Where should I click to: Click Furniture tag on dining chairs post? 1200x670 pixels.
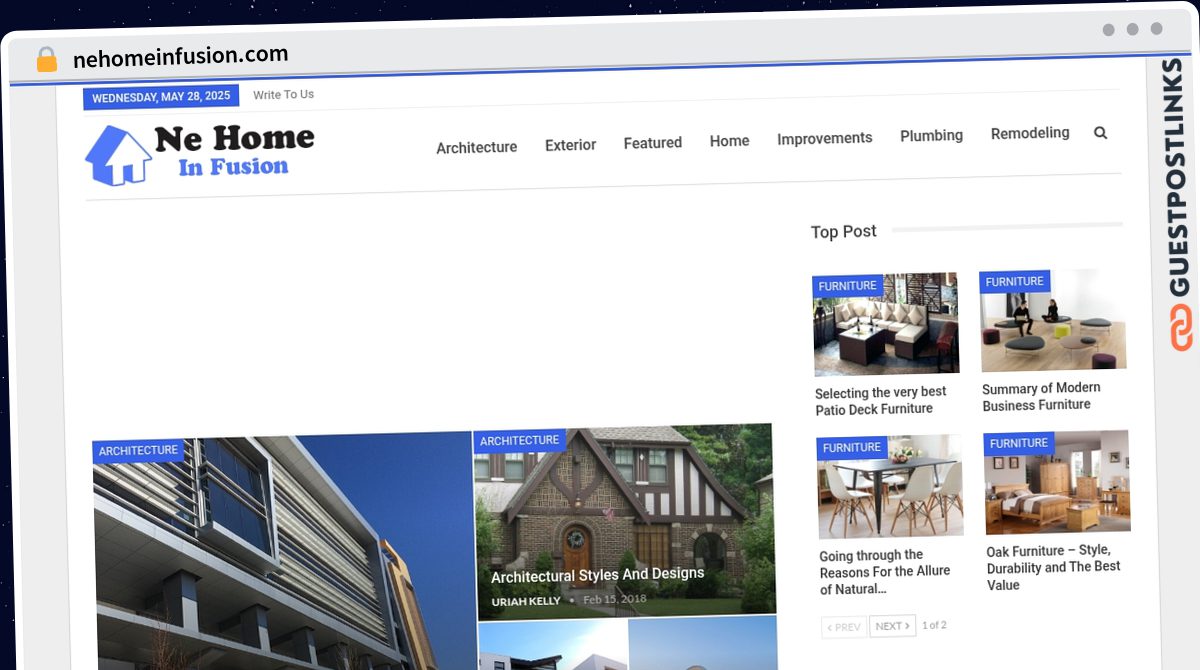pos(852,448)
